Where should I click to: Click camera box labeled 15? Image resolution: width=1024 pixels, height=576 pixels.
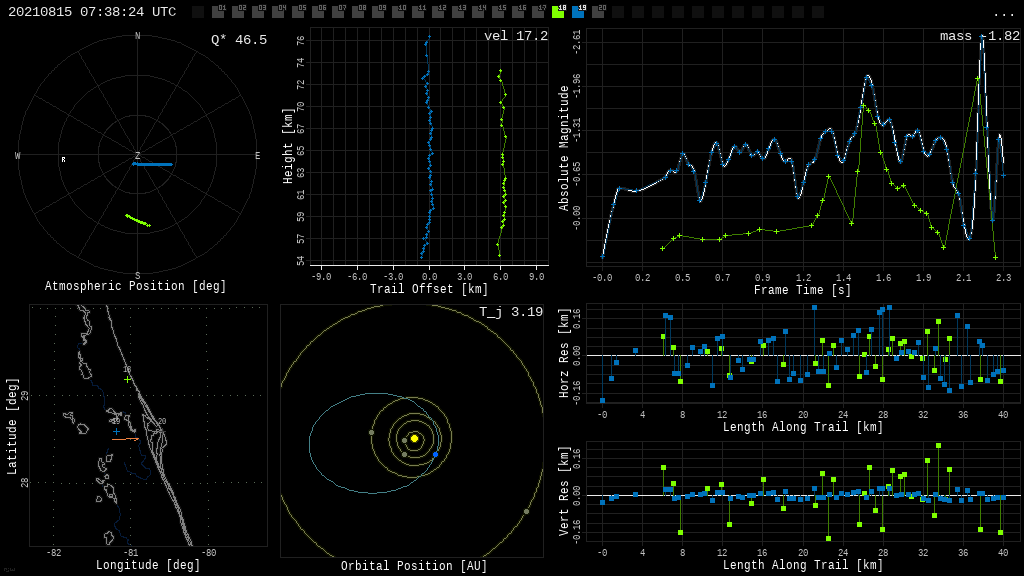(498, 12)
